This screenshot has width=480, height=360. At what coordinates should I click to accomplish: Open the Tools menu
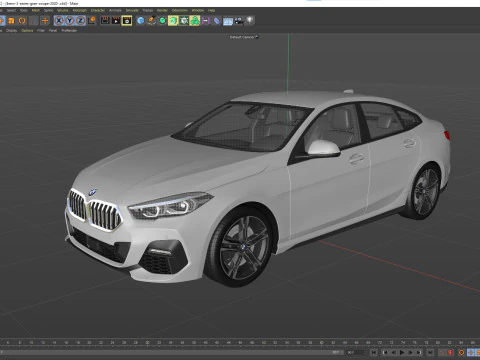click(x=24, y=10)
